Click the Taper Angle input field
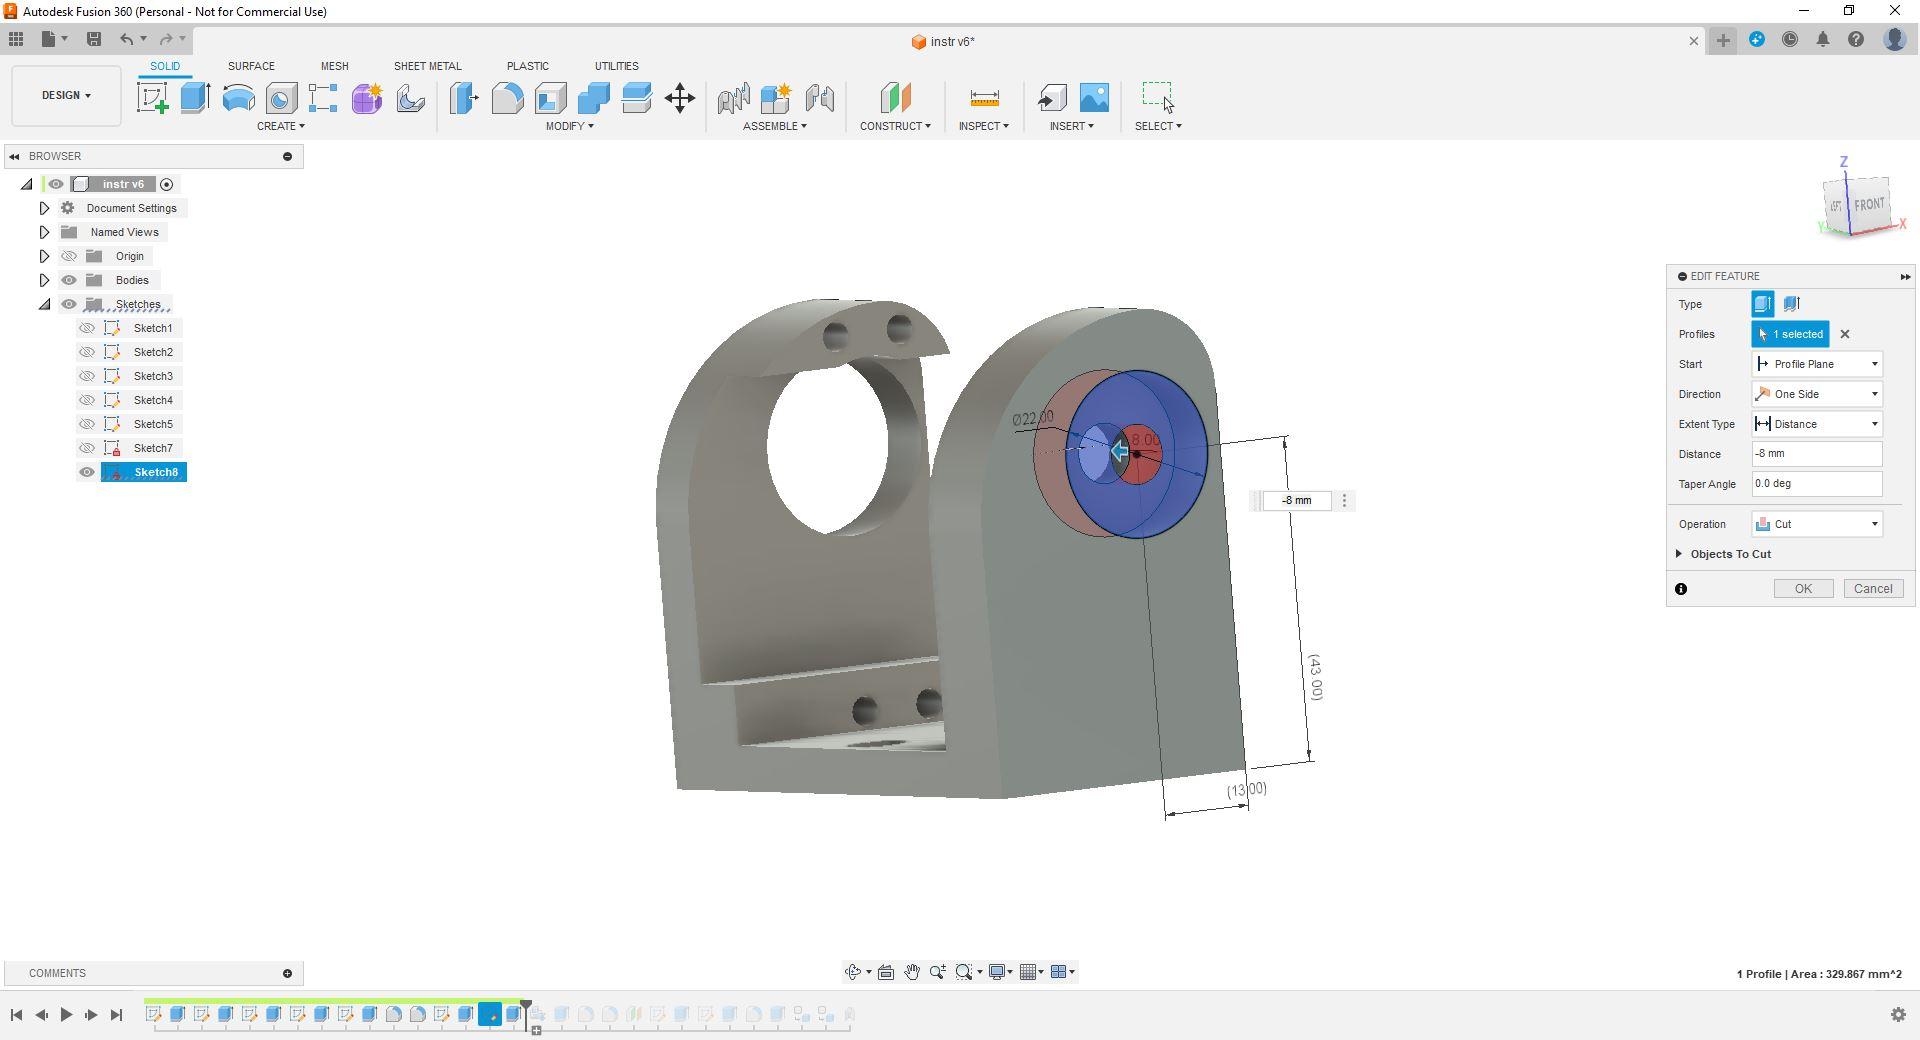 1817,484
